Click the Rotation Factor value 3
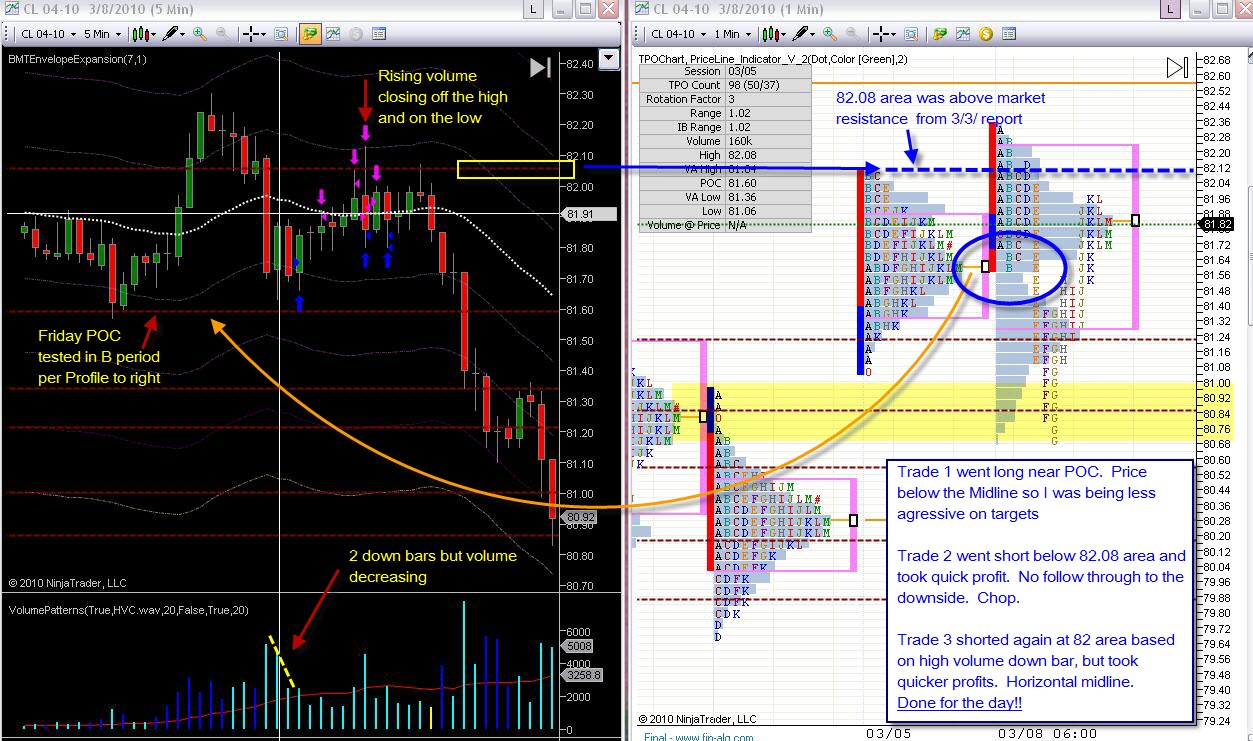1253x741 pixels. click(x=768, y=99)
